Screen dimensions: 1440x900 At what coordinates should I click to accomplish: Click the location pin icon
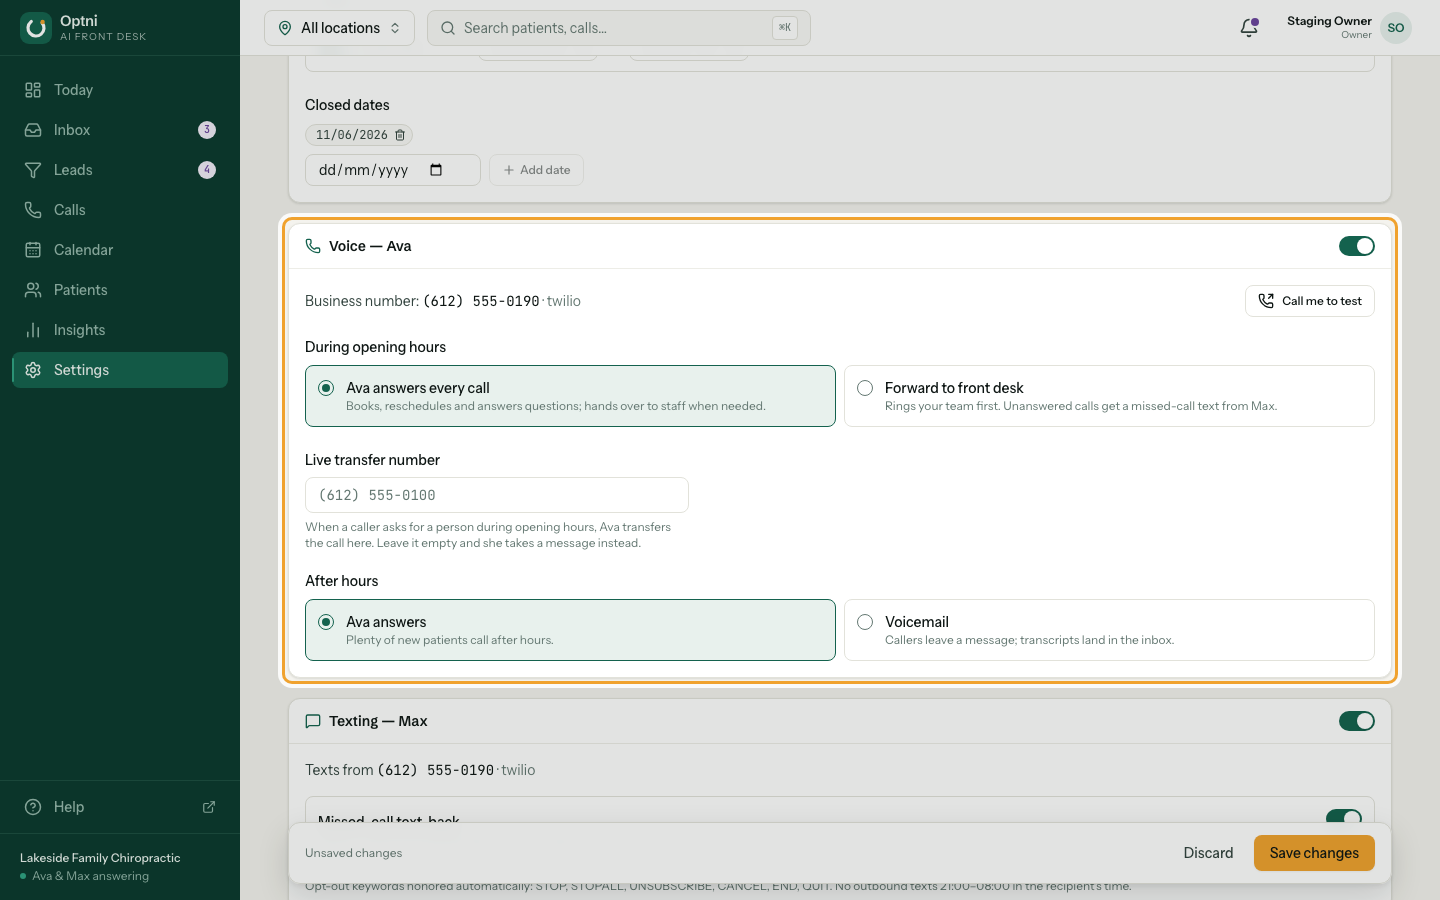point(285,28)
